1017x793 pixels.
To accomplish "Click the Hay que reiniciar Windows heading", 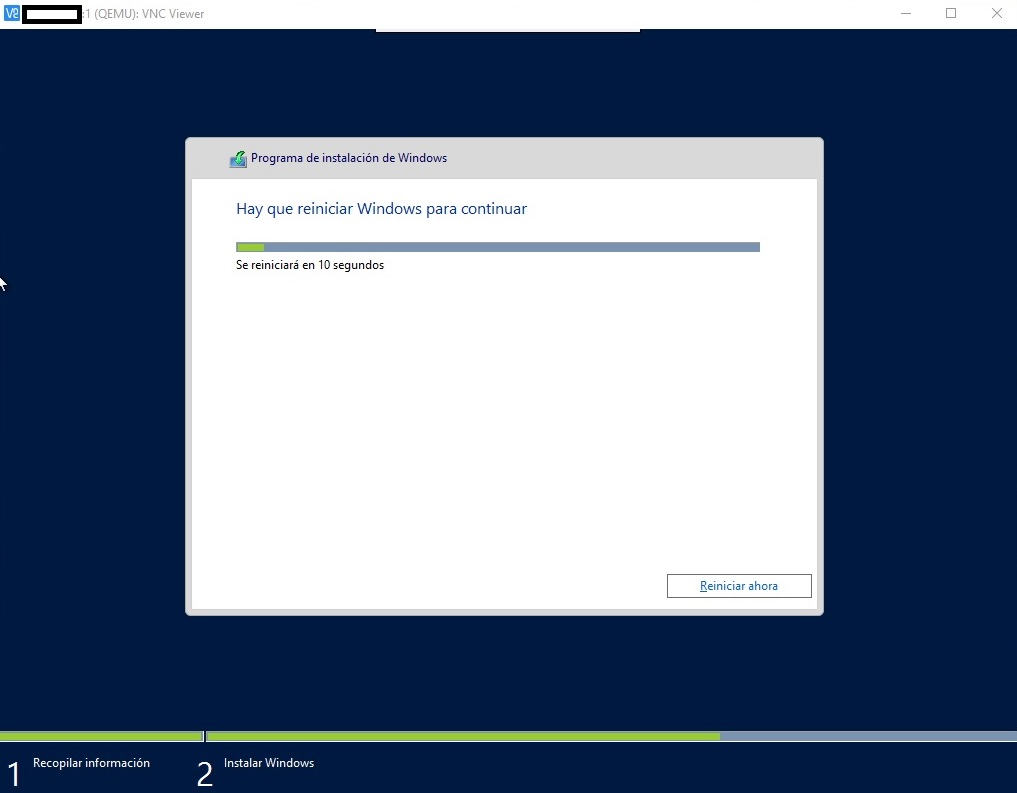I will pos(381,209).
